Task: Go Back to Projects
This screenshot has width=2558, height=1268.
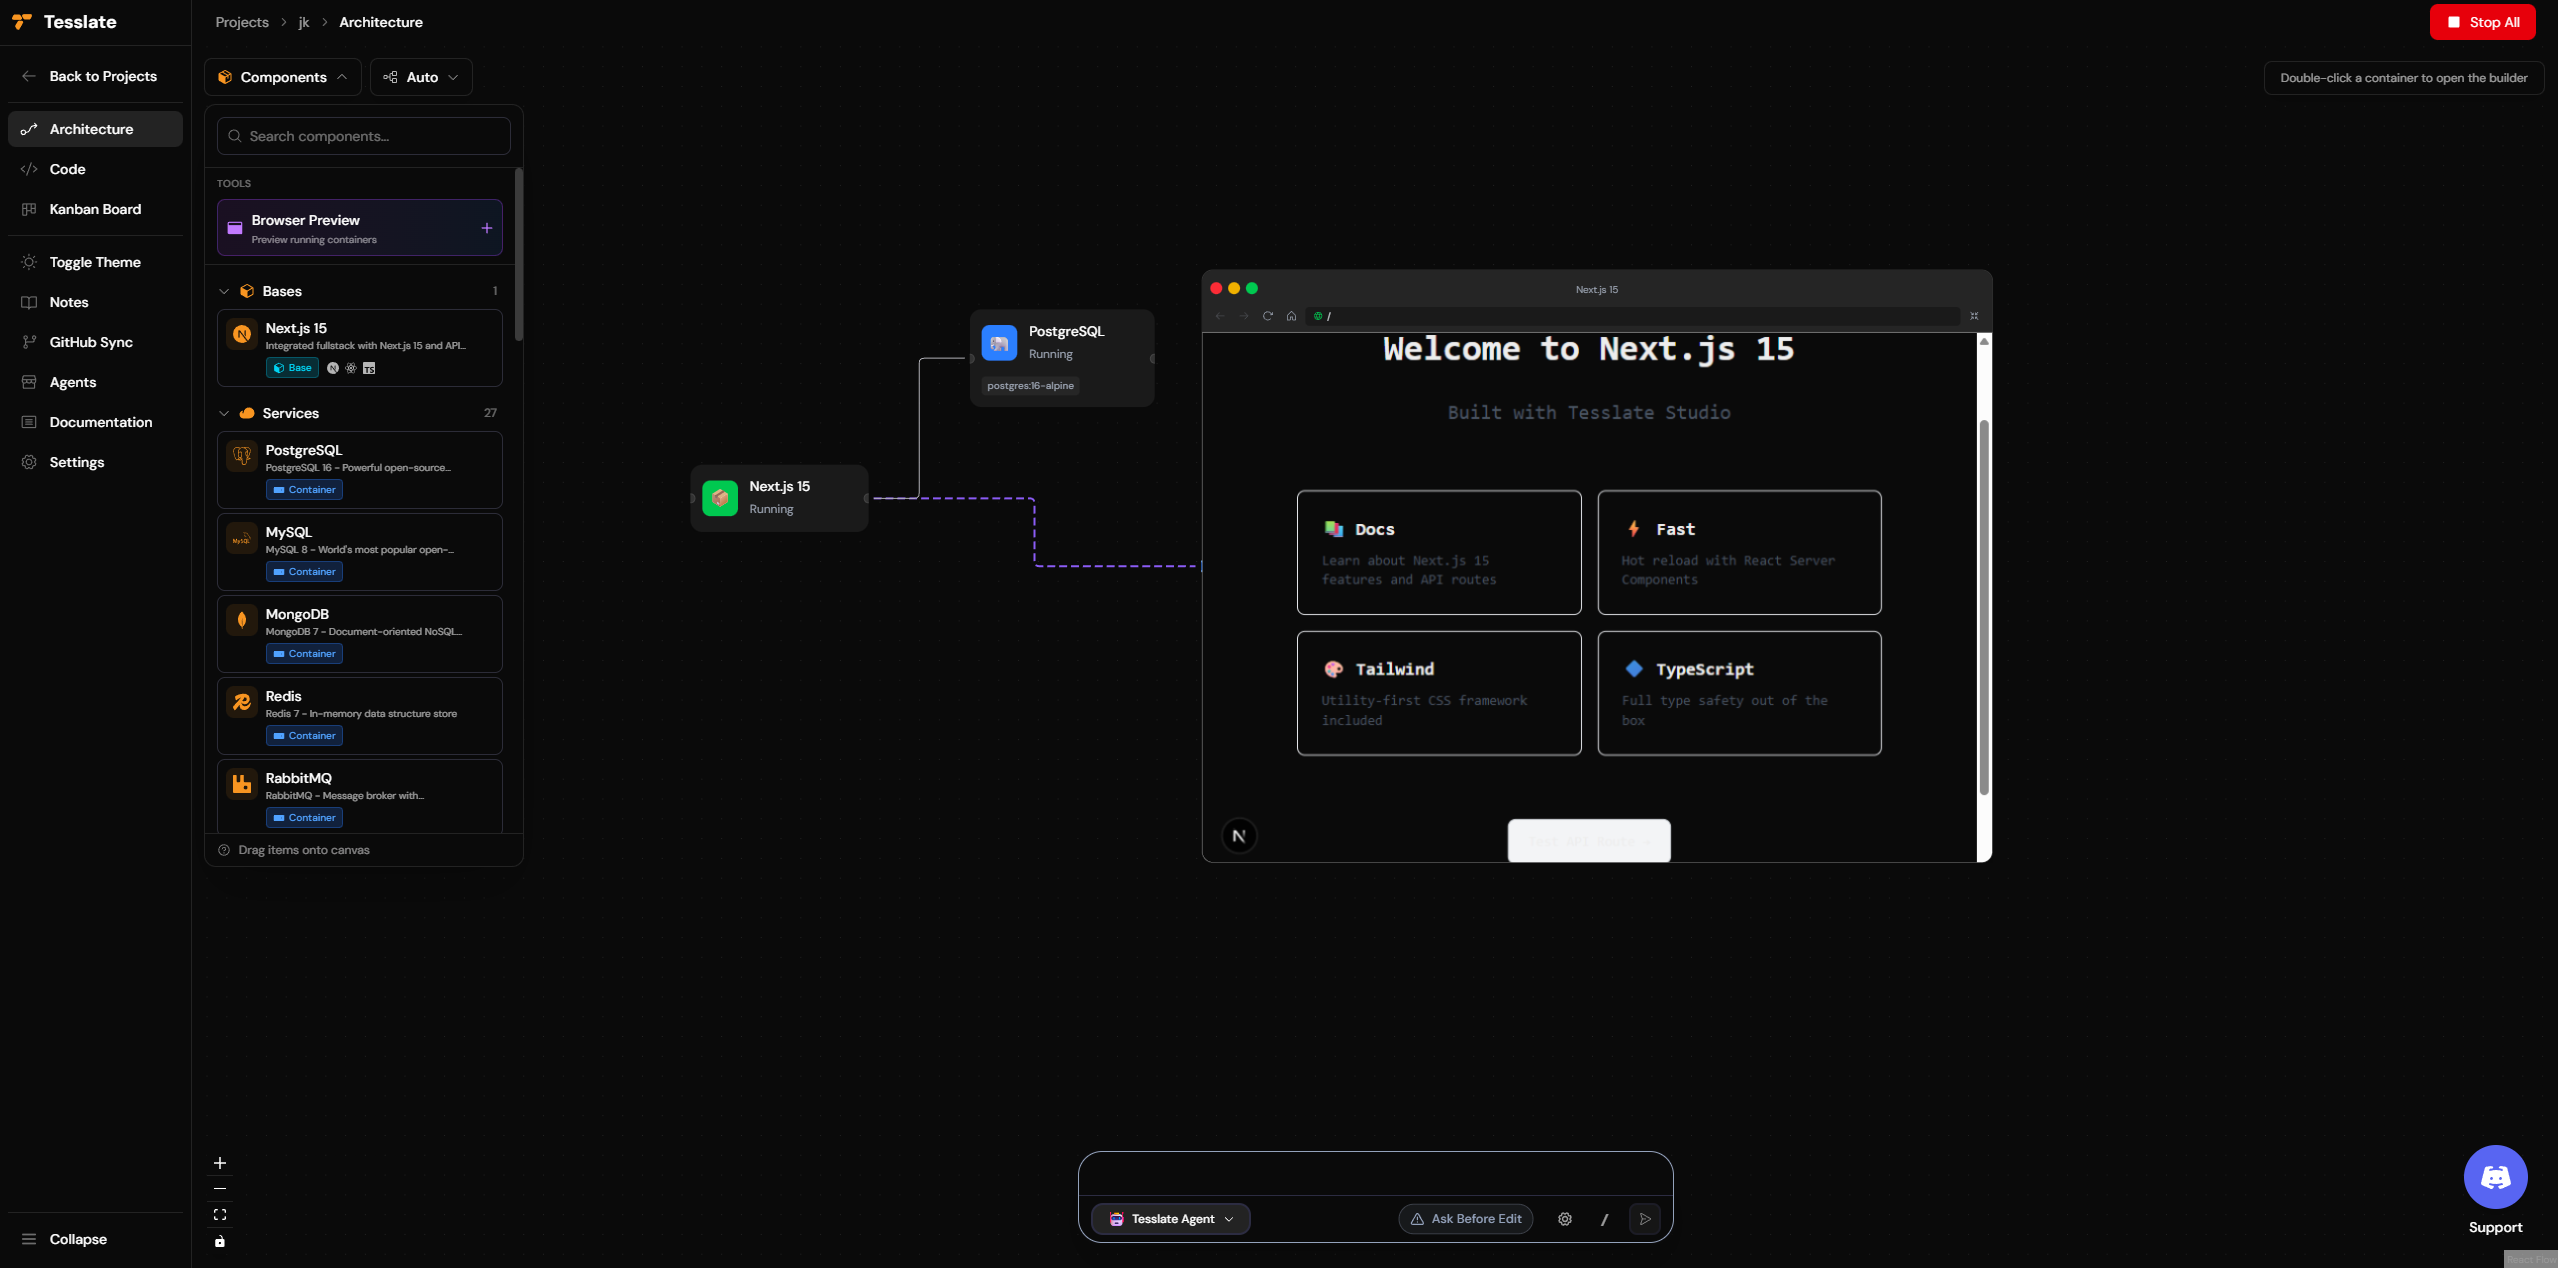Action: coord(89,76)
